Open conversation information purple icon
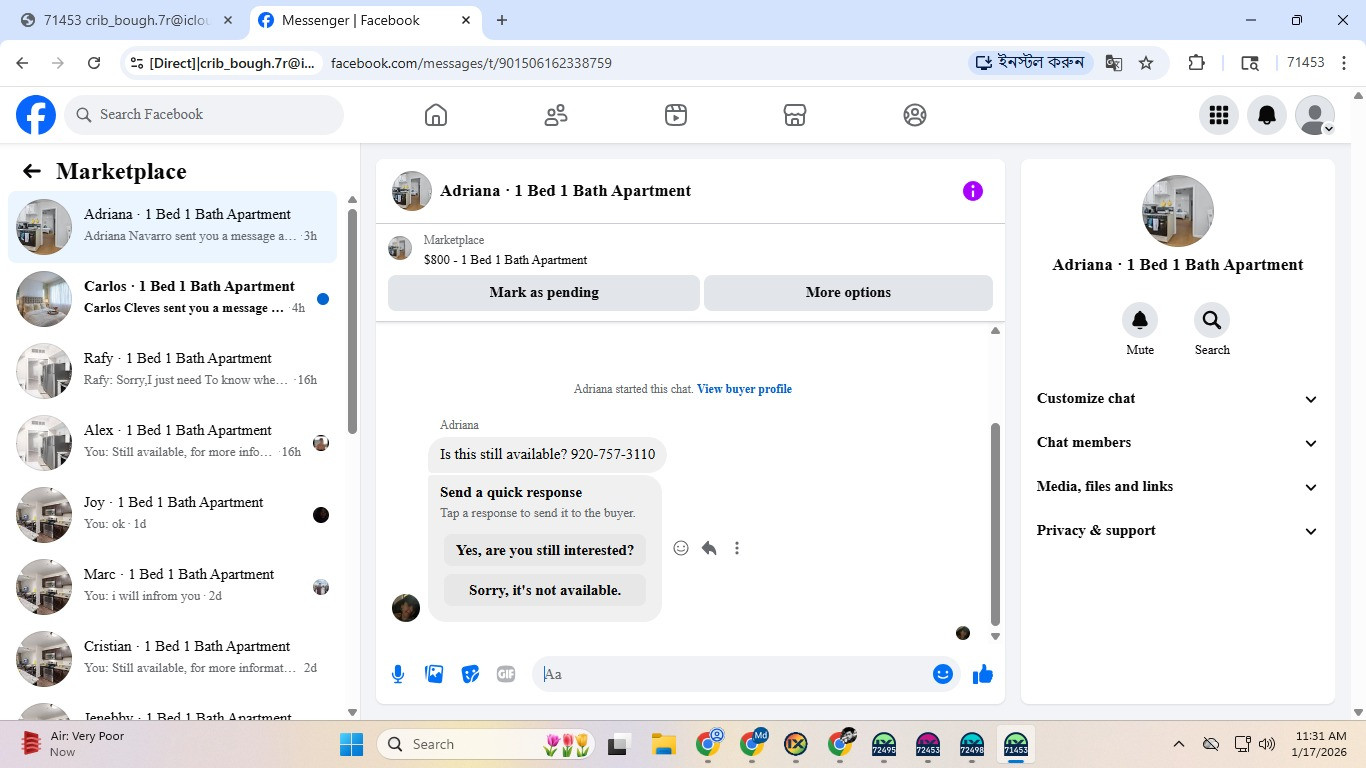 click(x=973, y=191)
